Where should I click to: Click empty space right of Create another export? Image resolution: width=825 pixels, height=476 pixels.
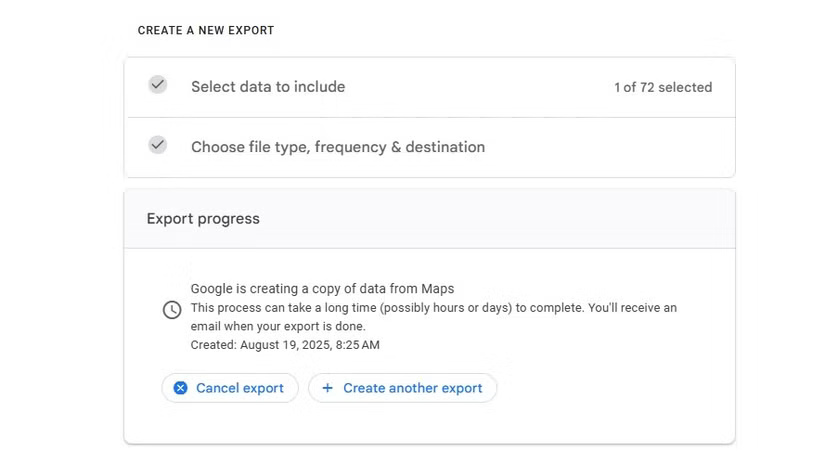click(x=610, y=388)
